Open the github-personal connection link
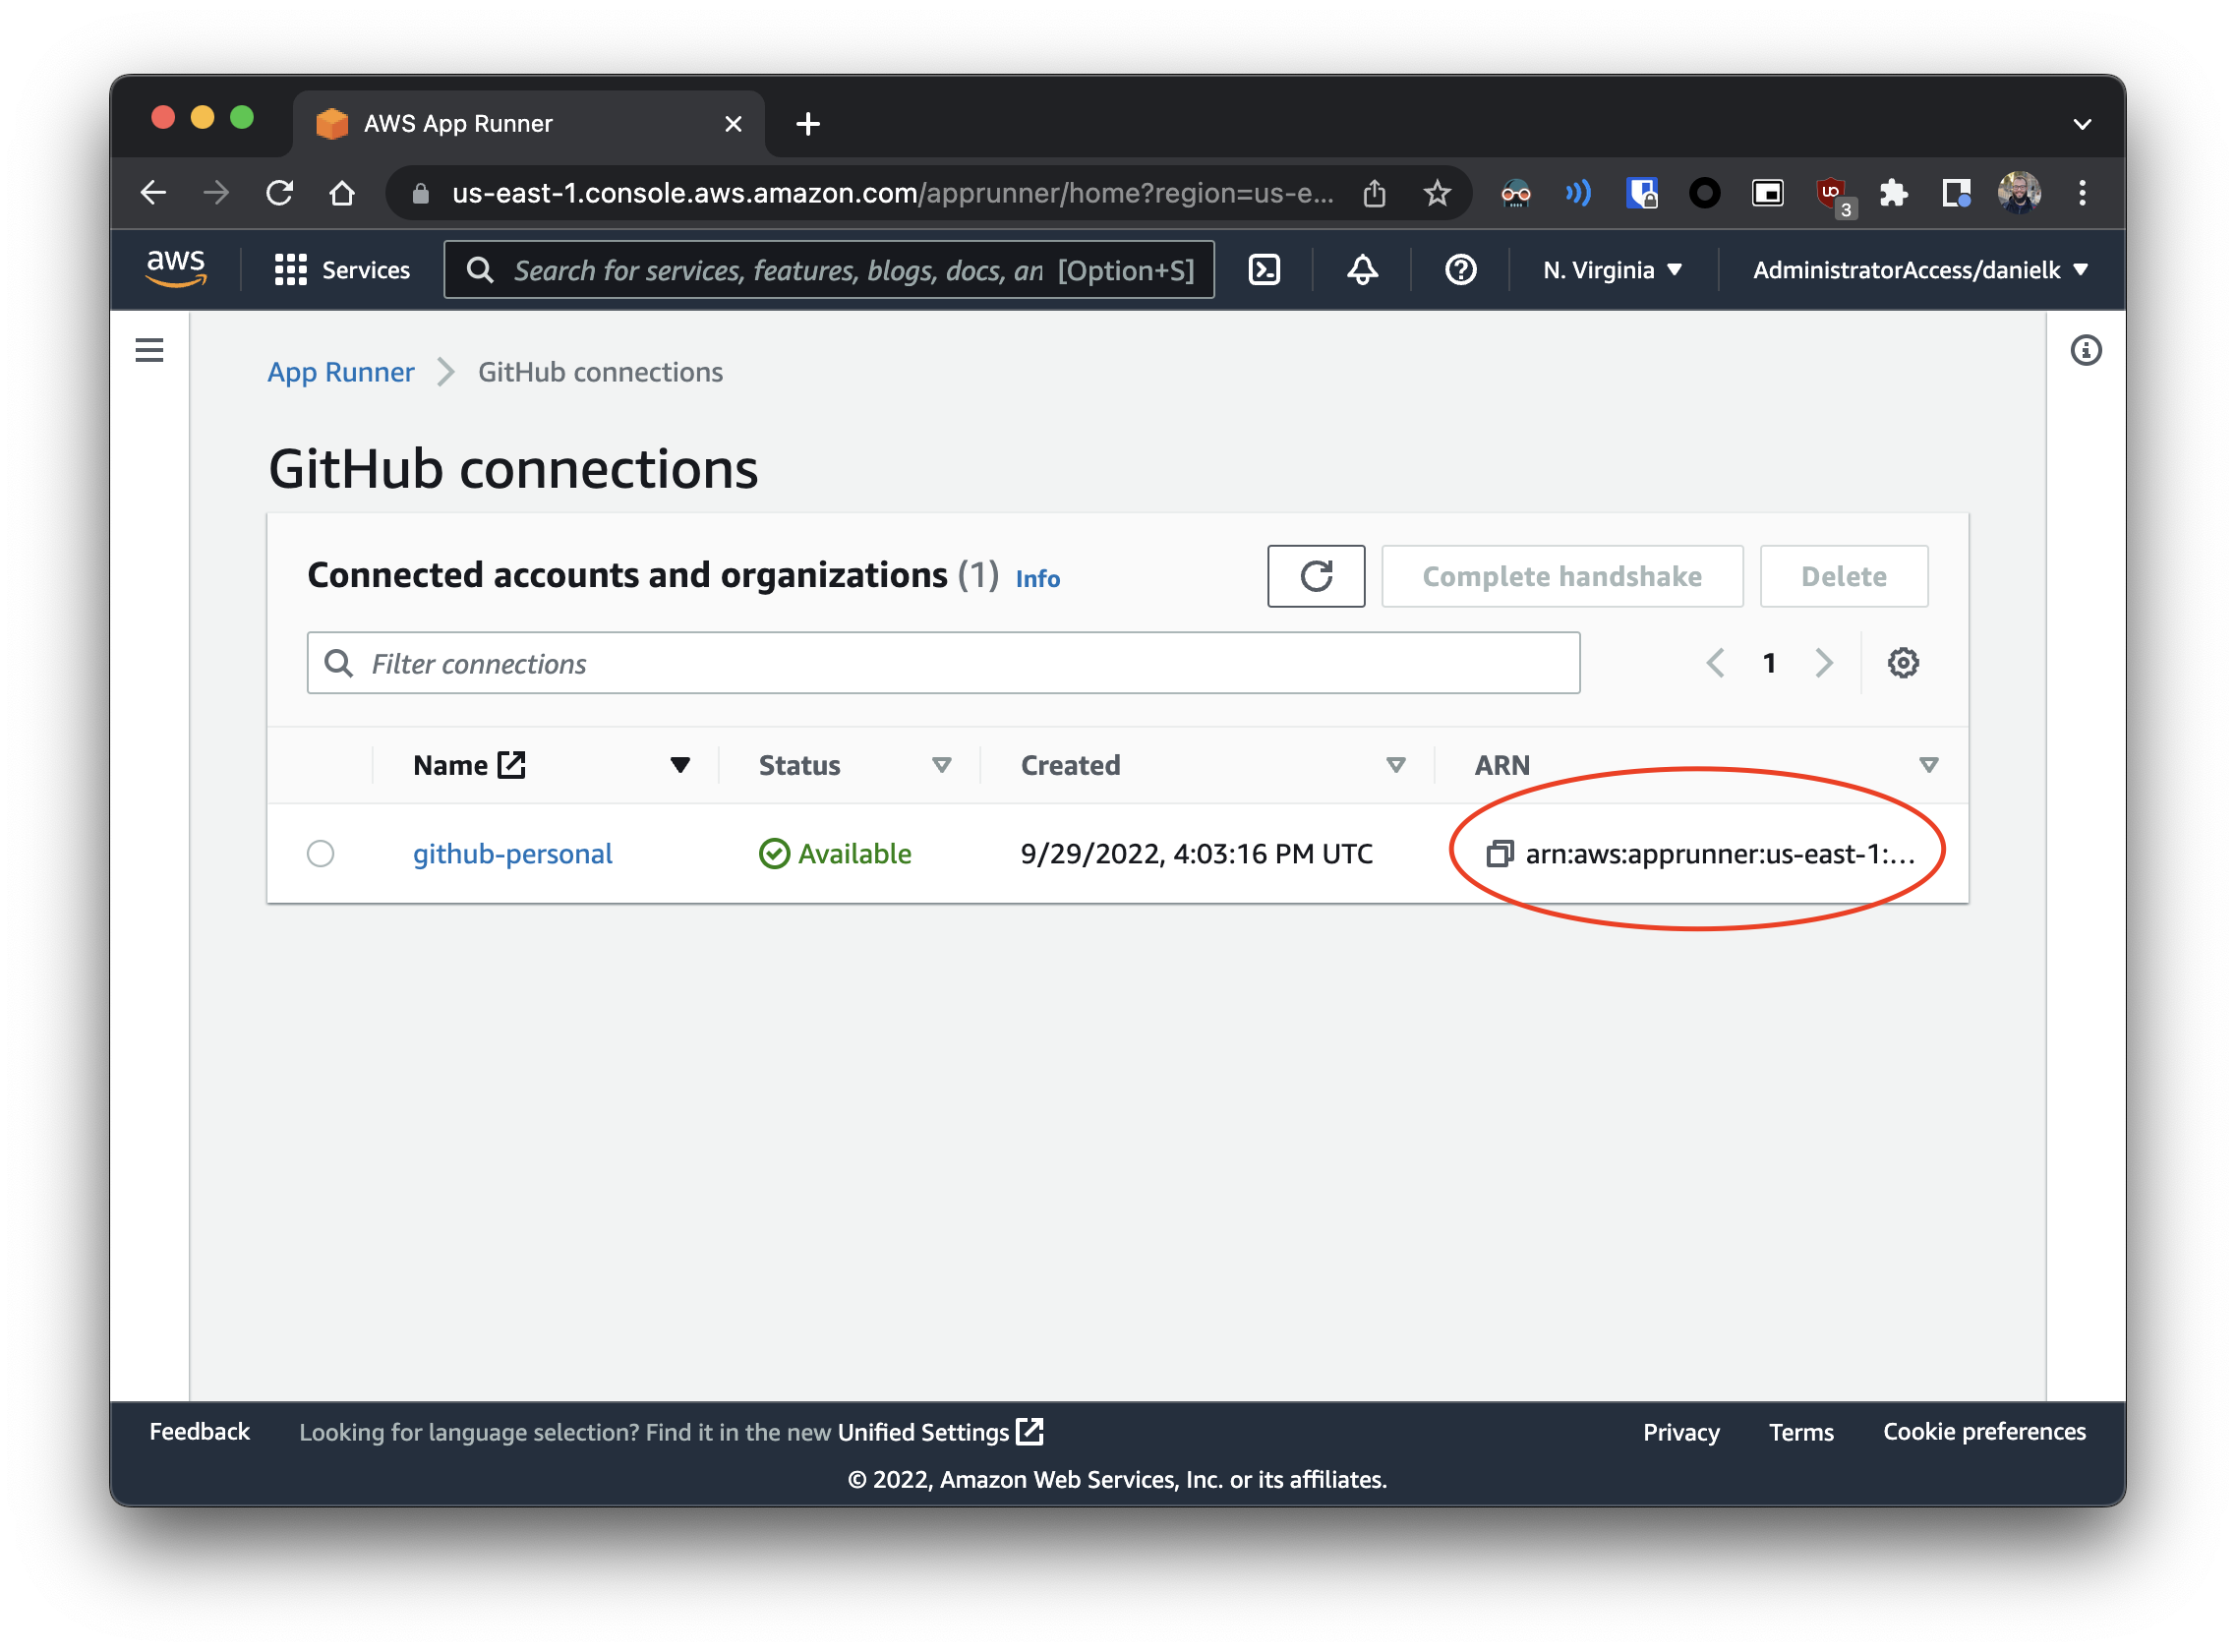This screenshot has height=1652, width=2236. (512, 853)
